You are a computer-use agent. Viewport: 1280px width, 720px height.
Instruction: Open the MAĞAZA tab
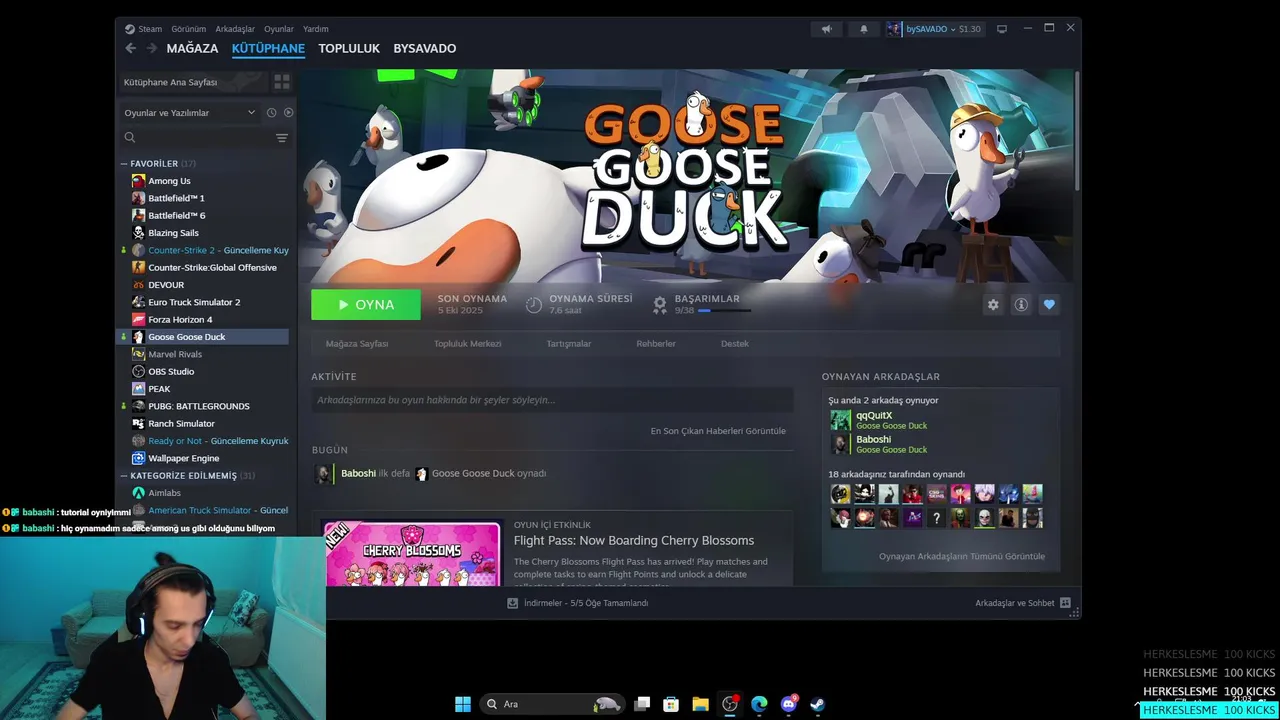pyautogui.click(x=192, y=48)
